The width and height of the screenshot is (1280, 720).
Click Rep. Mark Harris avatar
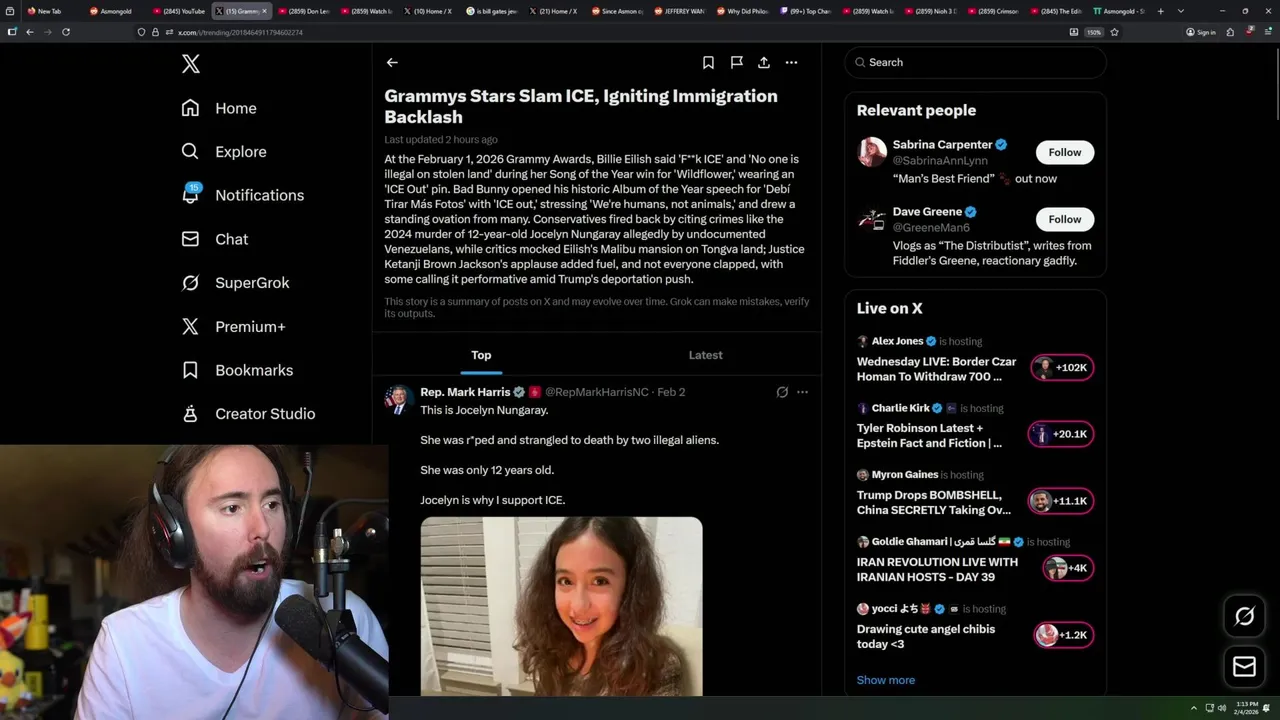[x=399, y=399]
